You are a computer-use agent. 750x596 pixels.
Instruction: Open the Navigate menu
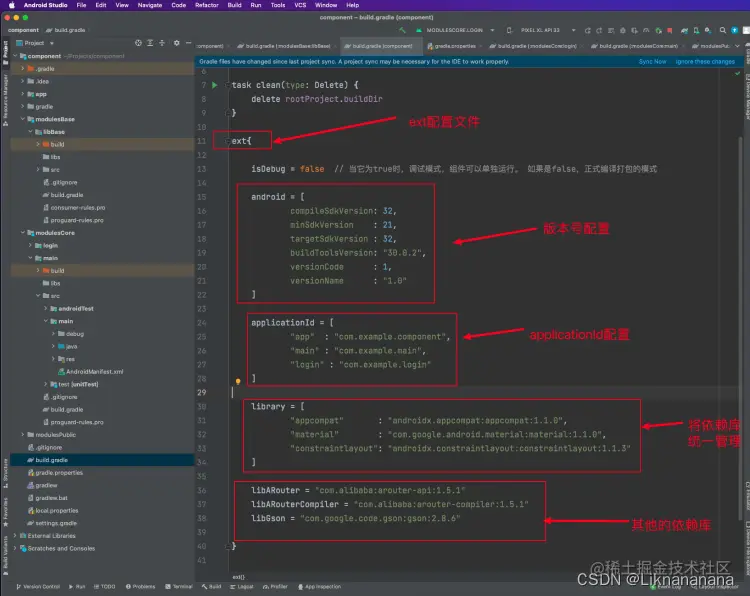pos(150,5)
